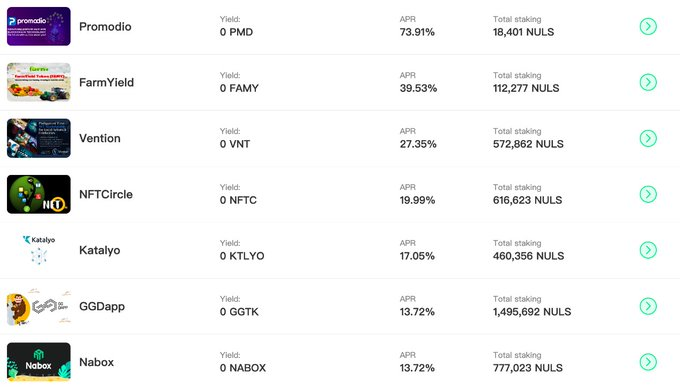Click NFTCircle's circled chevron icon
The height and width of the screenshot is (387, 680).
648,194
